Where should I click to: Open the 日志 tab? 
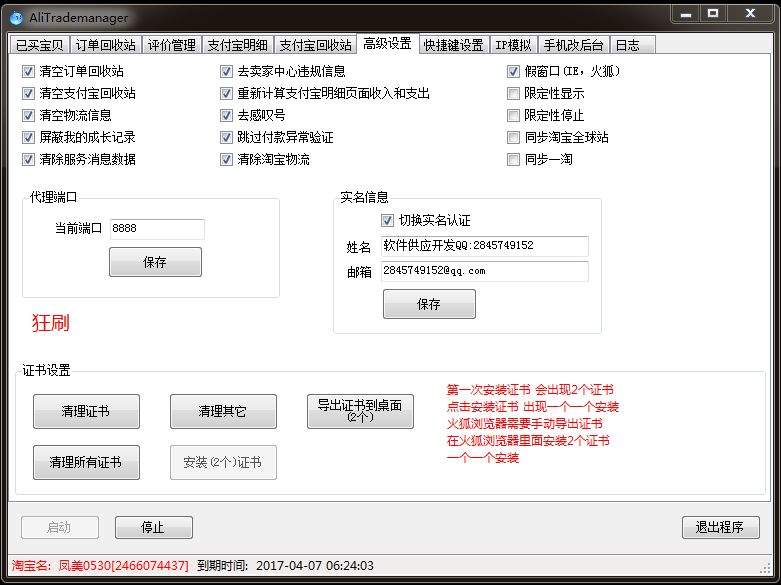[632, 45]
